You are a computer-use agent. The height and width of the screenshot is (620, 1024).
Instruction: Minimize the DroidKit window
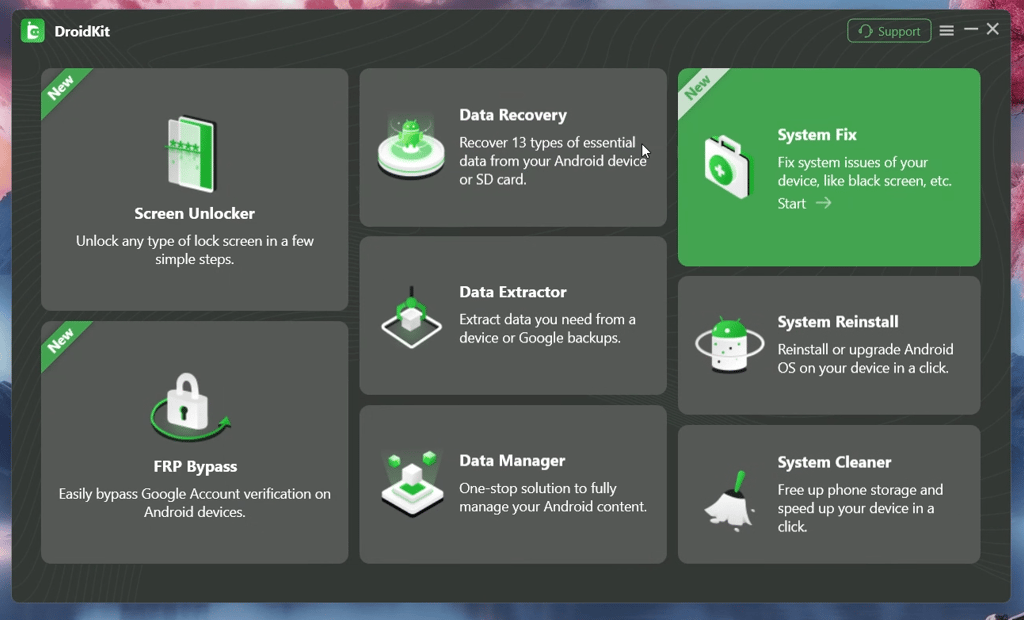click(x=970, y=29)
